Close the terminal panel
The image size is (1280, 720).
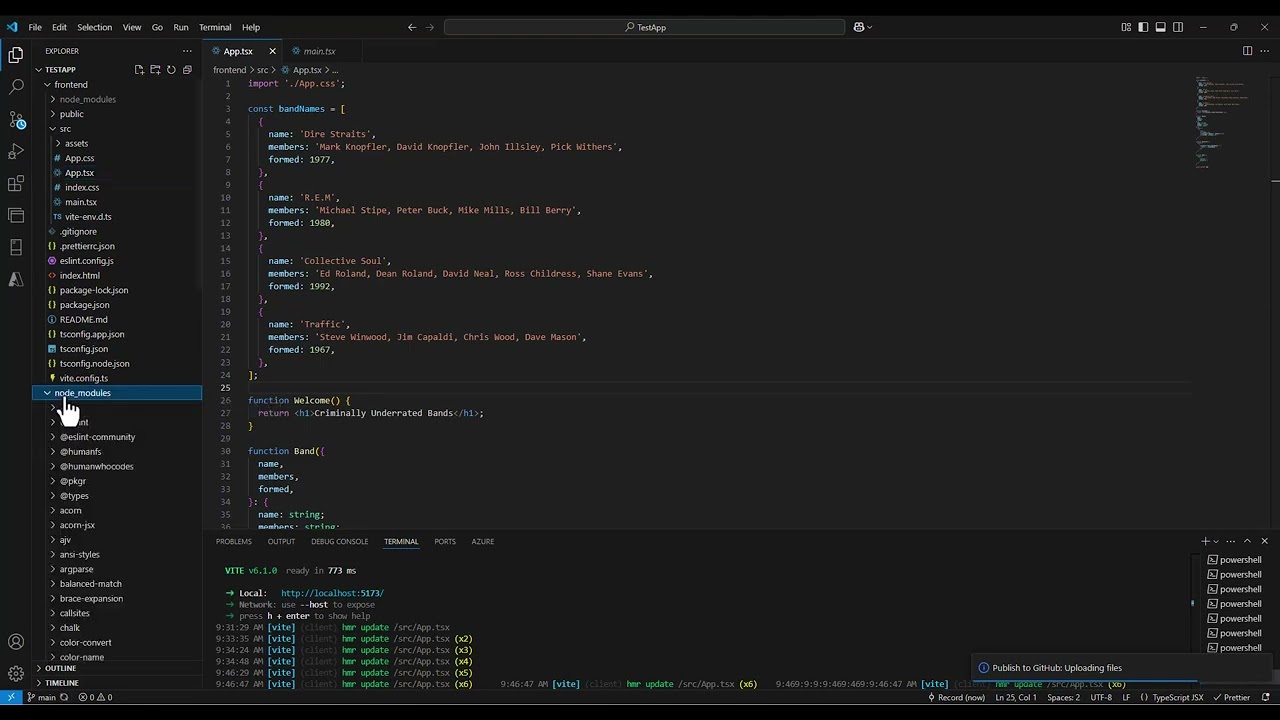[x=1264, y=541]
